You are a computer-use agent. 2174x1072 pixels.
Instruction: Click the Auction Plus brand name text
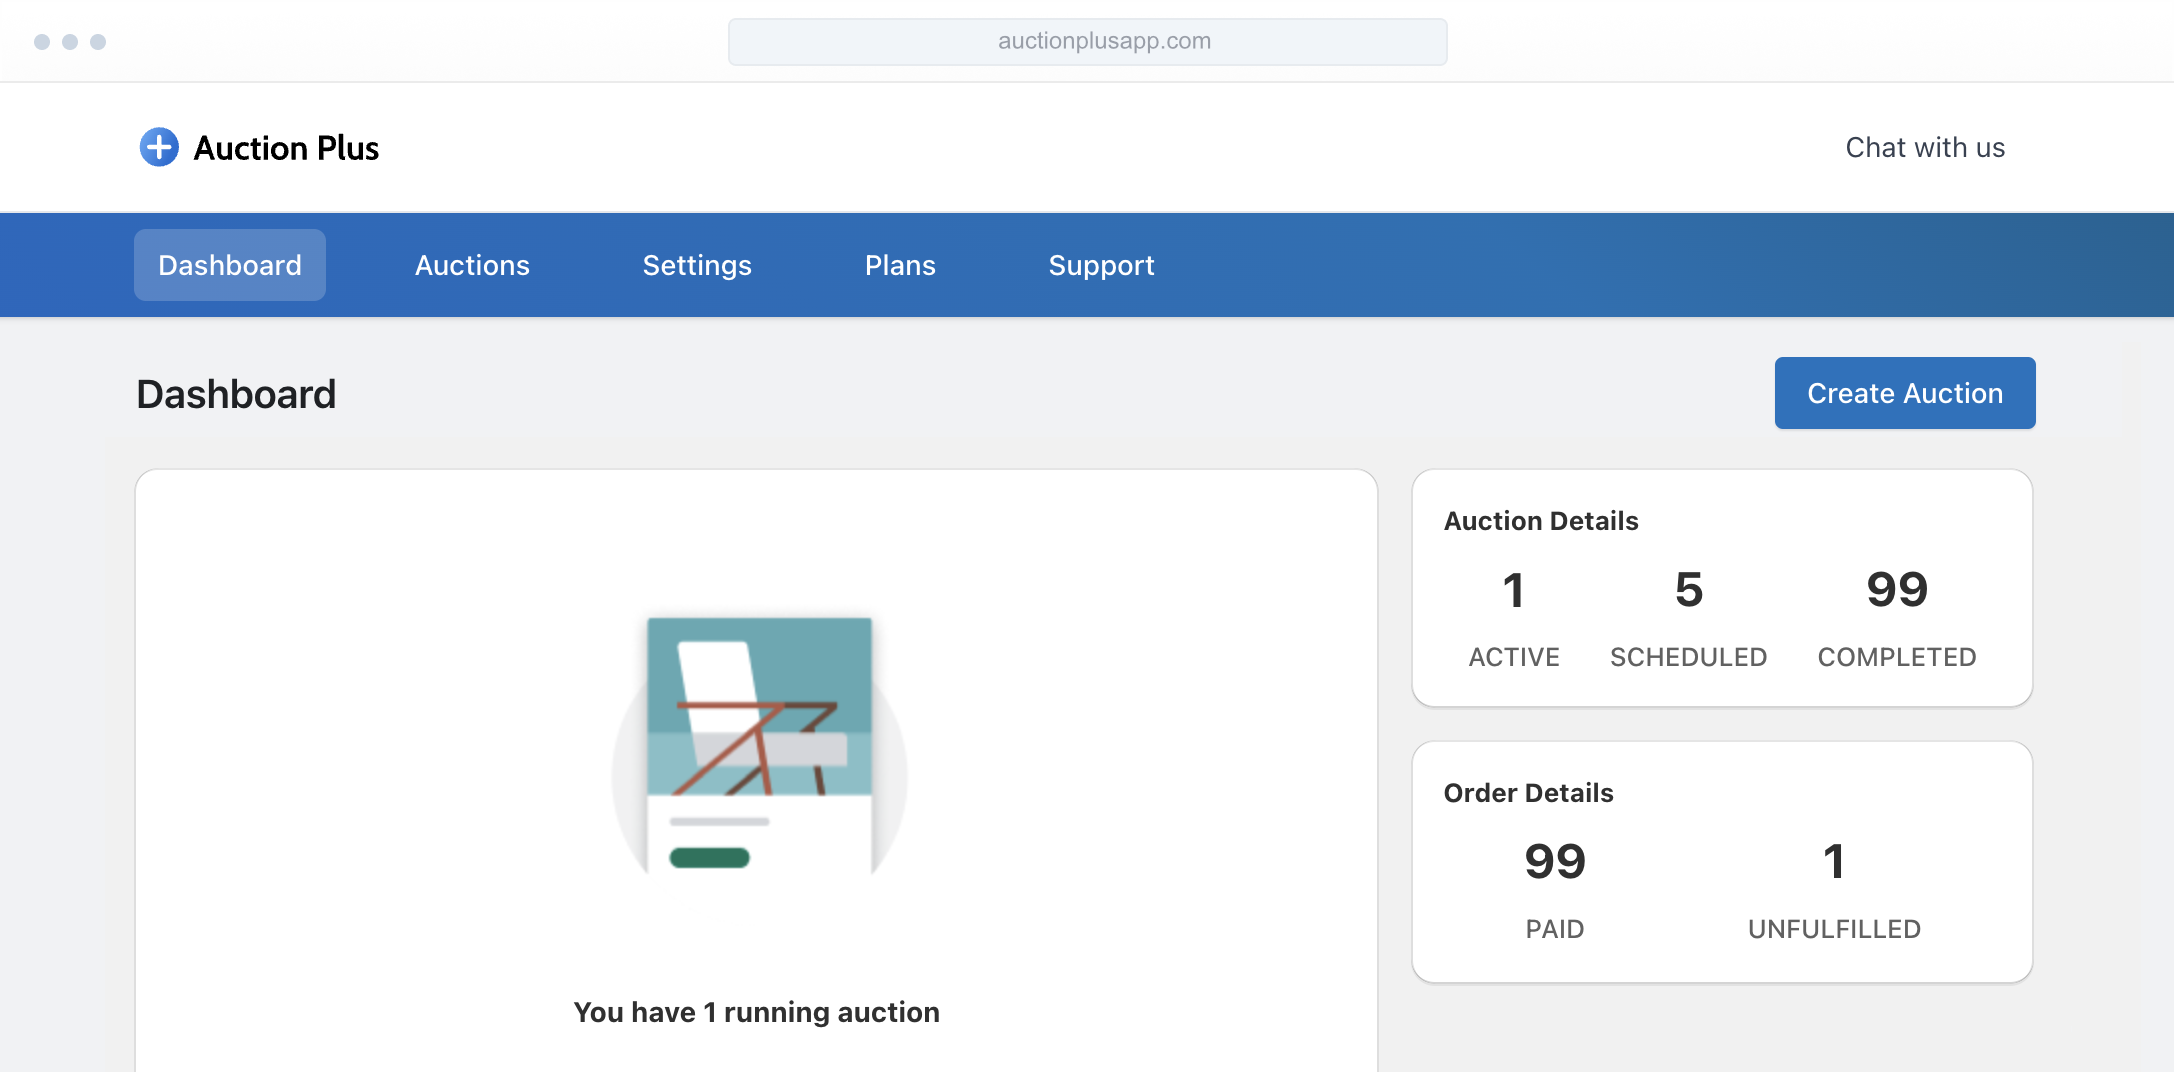pyautogui.click(x=286, y=148)
